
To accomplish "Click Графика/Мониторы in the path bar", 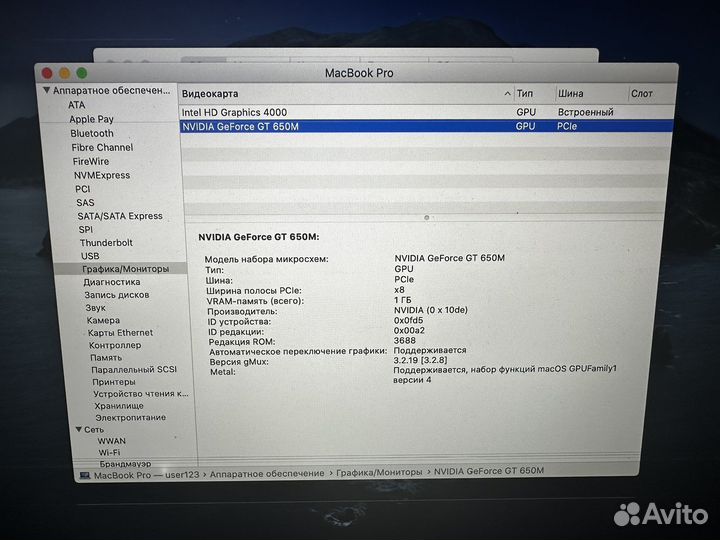I will tap(379, 472).
